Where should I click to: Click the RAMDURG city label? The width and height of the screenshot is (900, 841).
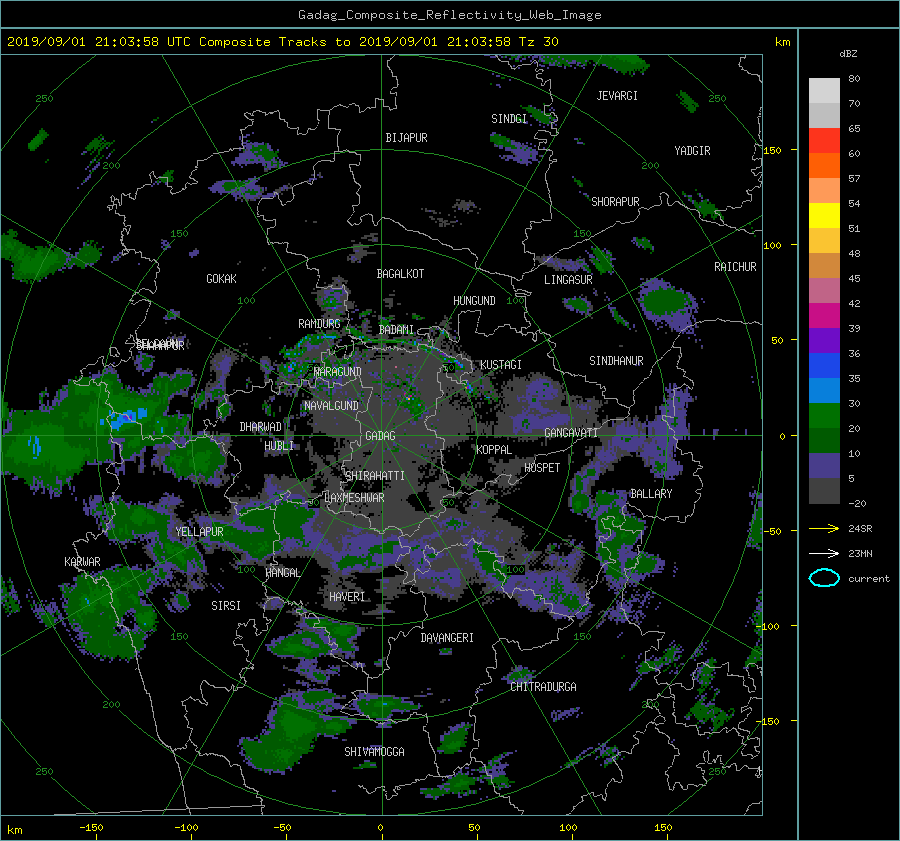pyautogui.click(x=319, y=324)
